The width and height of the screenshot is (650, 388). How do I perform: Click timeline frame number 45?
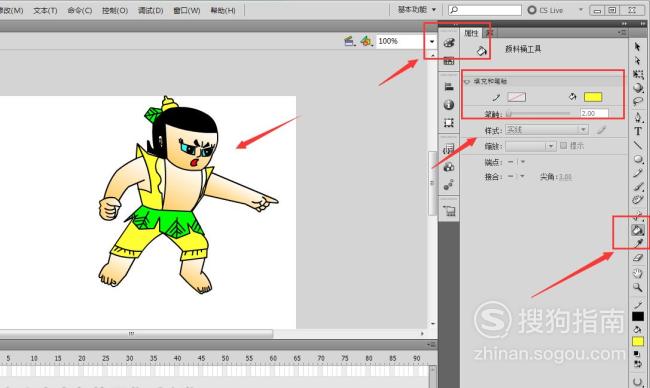click(201, 358)
